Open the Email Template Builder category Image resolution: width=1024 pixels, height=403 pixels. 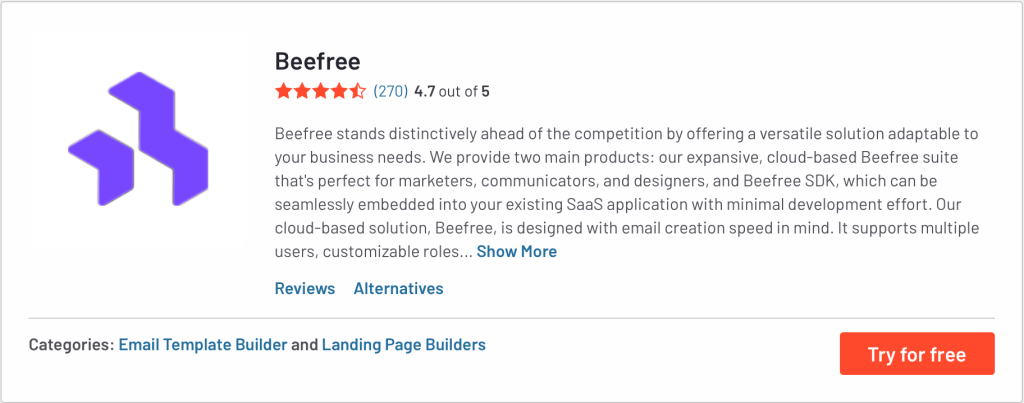(x=202, y=344)
